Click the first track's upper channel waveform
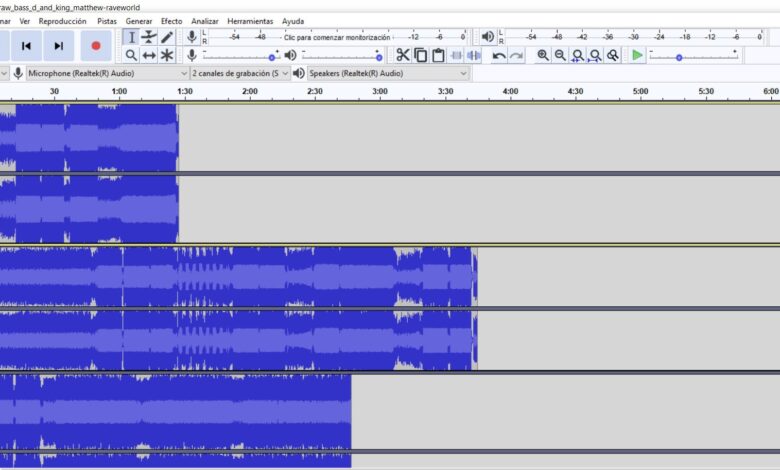Viewport: 780px width, 470px height. coord(89,138)
